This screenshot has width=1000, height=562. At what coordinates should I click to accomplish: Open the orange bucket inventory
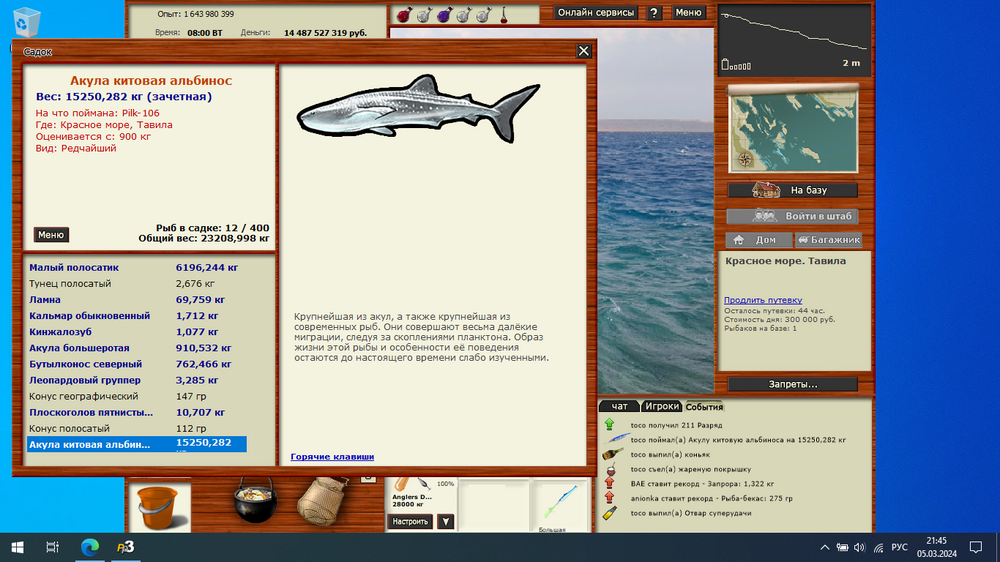[159, 507]
